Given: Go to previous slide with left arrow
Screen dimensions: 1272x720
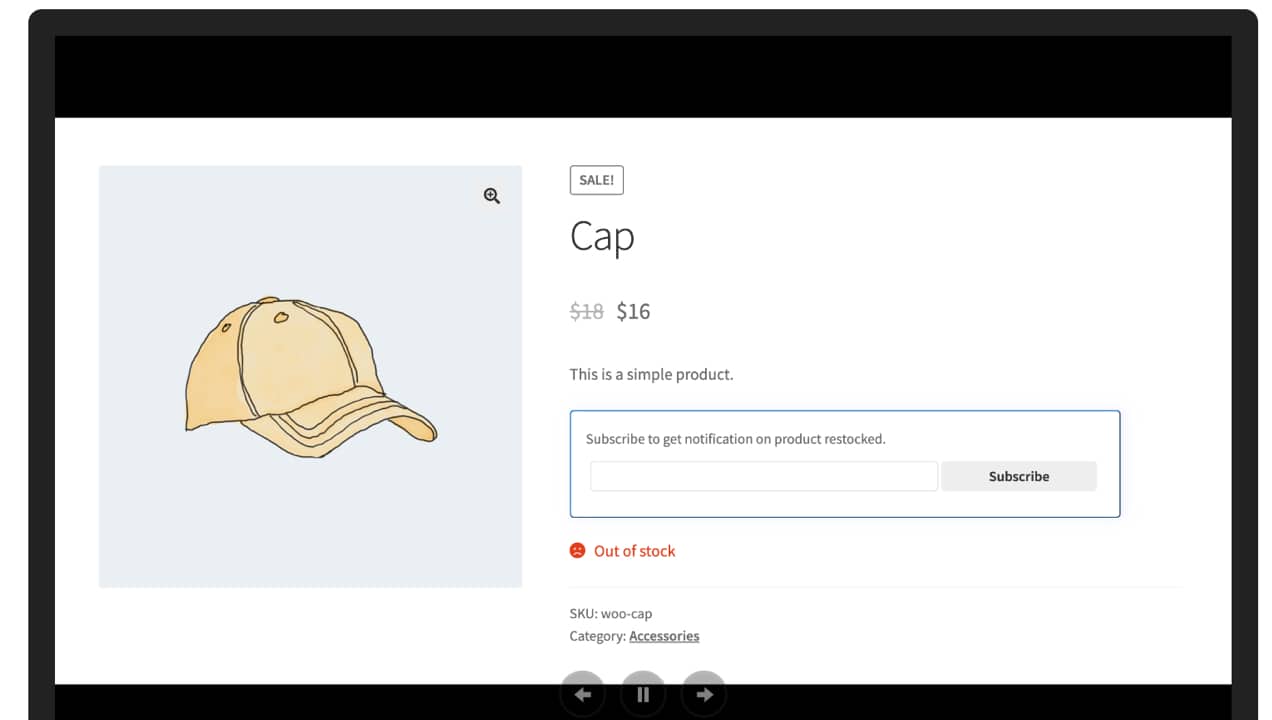Looking at the screenshot, I should click(x=583, y=694).
